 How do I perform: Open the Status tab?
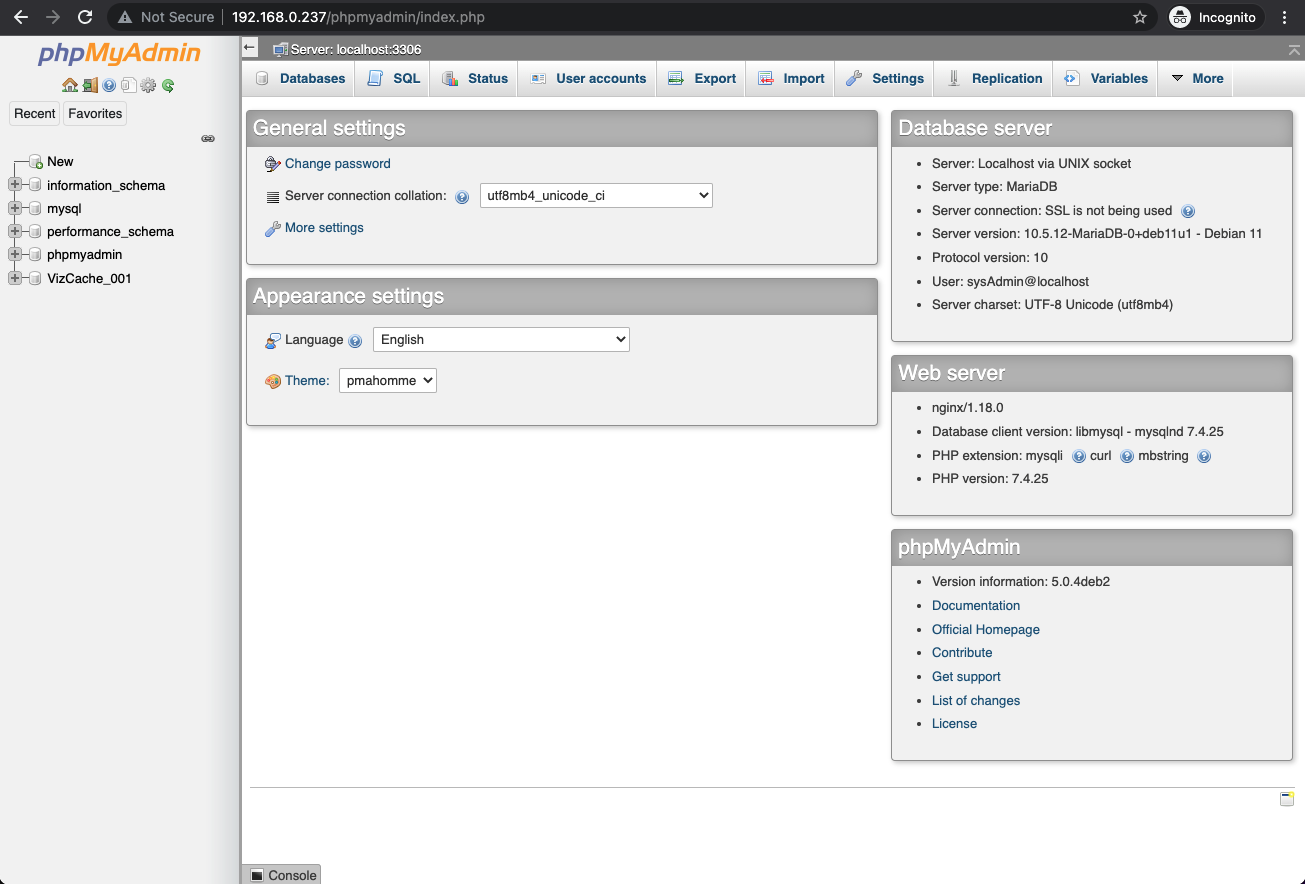click(475, 79)
